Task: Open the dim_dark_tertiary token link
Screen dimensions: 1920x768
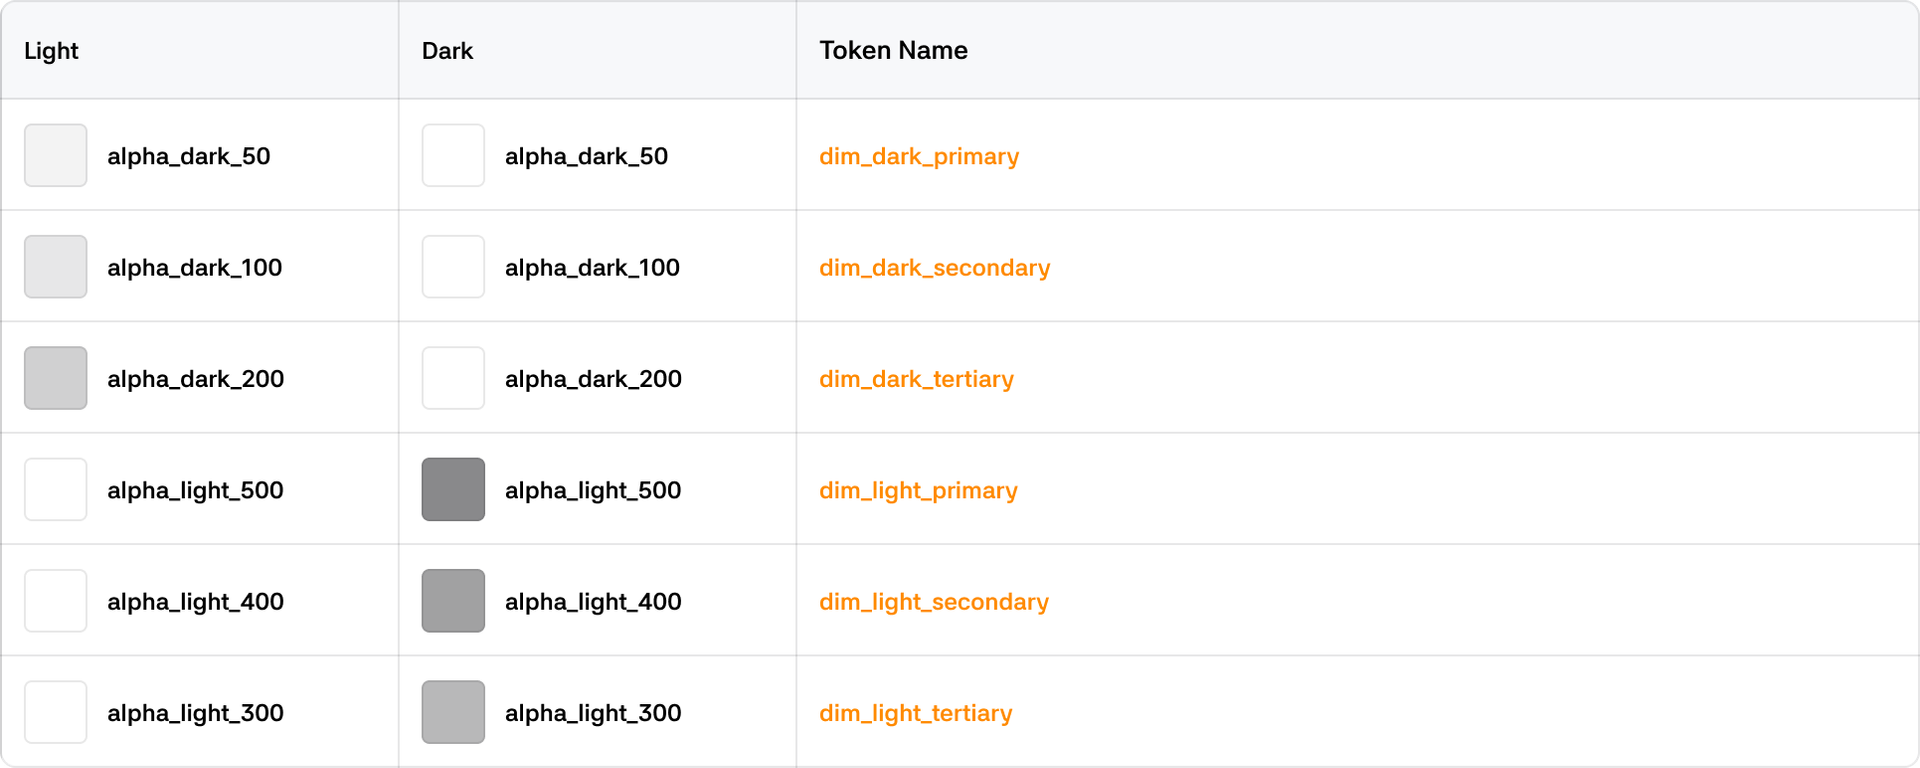Action: click(916, 379)
